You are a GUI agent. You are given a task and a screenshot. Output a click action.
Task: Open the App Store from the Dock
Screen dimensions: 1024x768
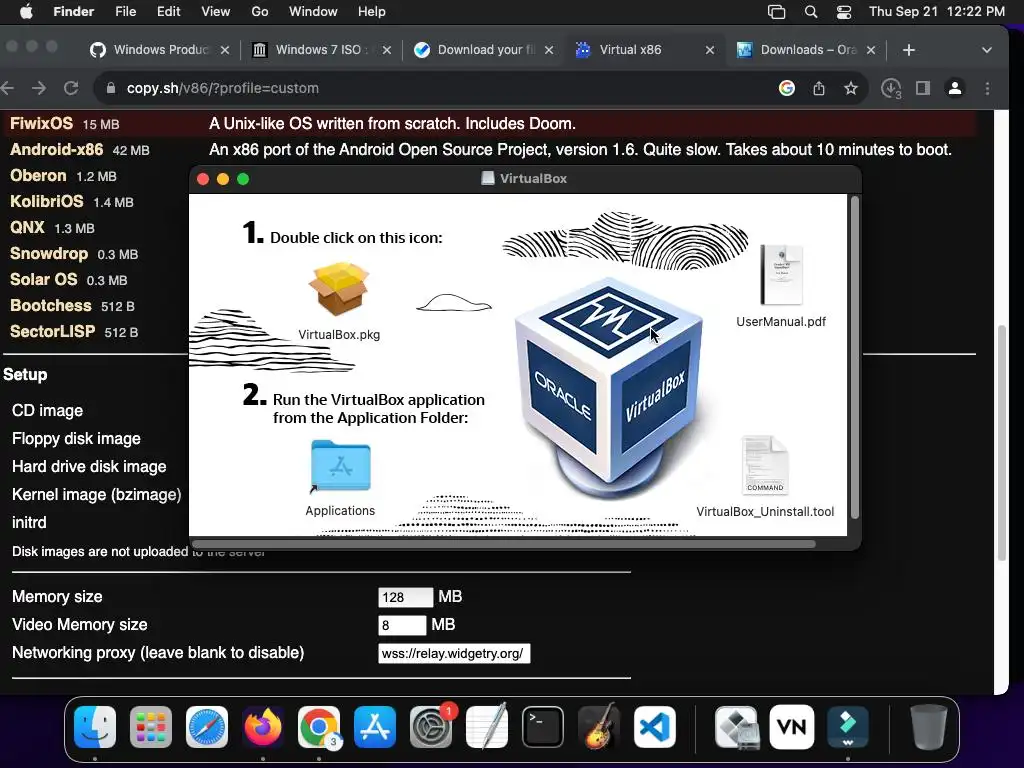point(375,727)
